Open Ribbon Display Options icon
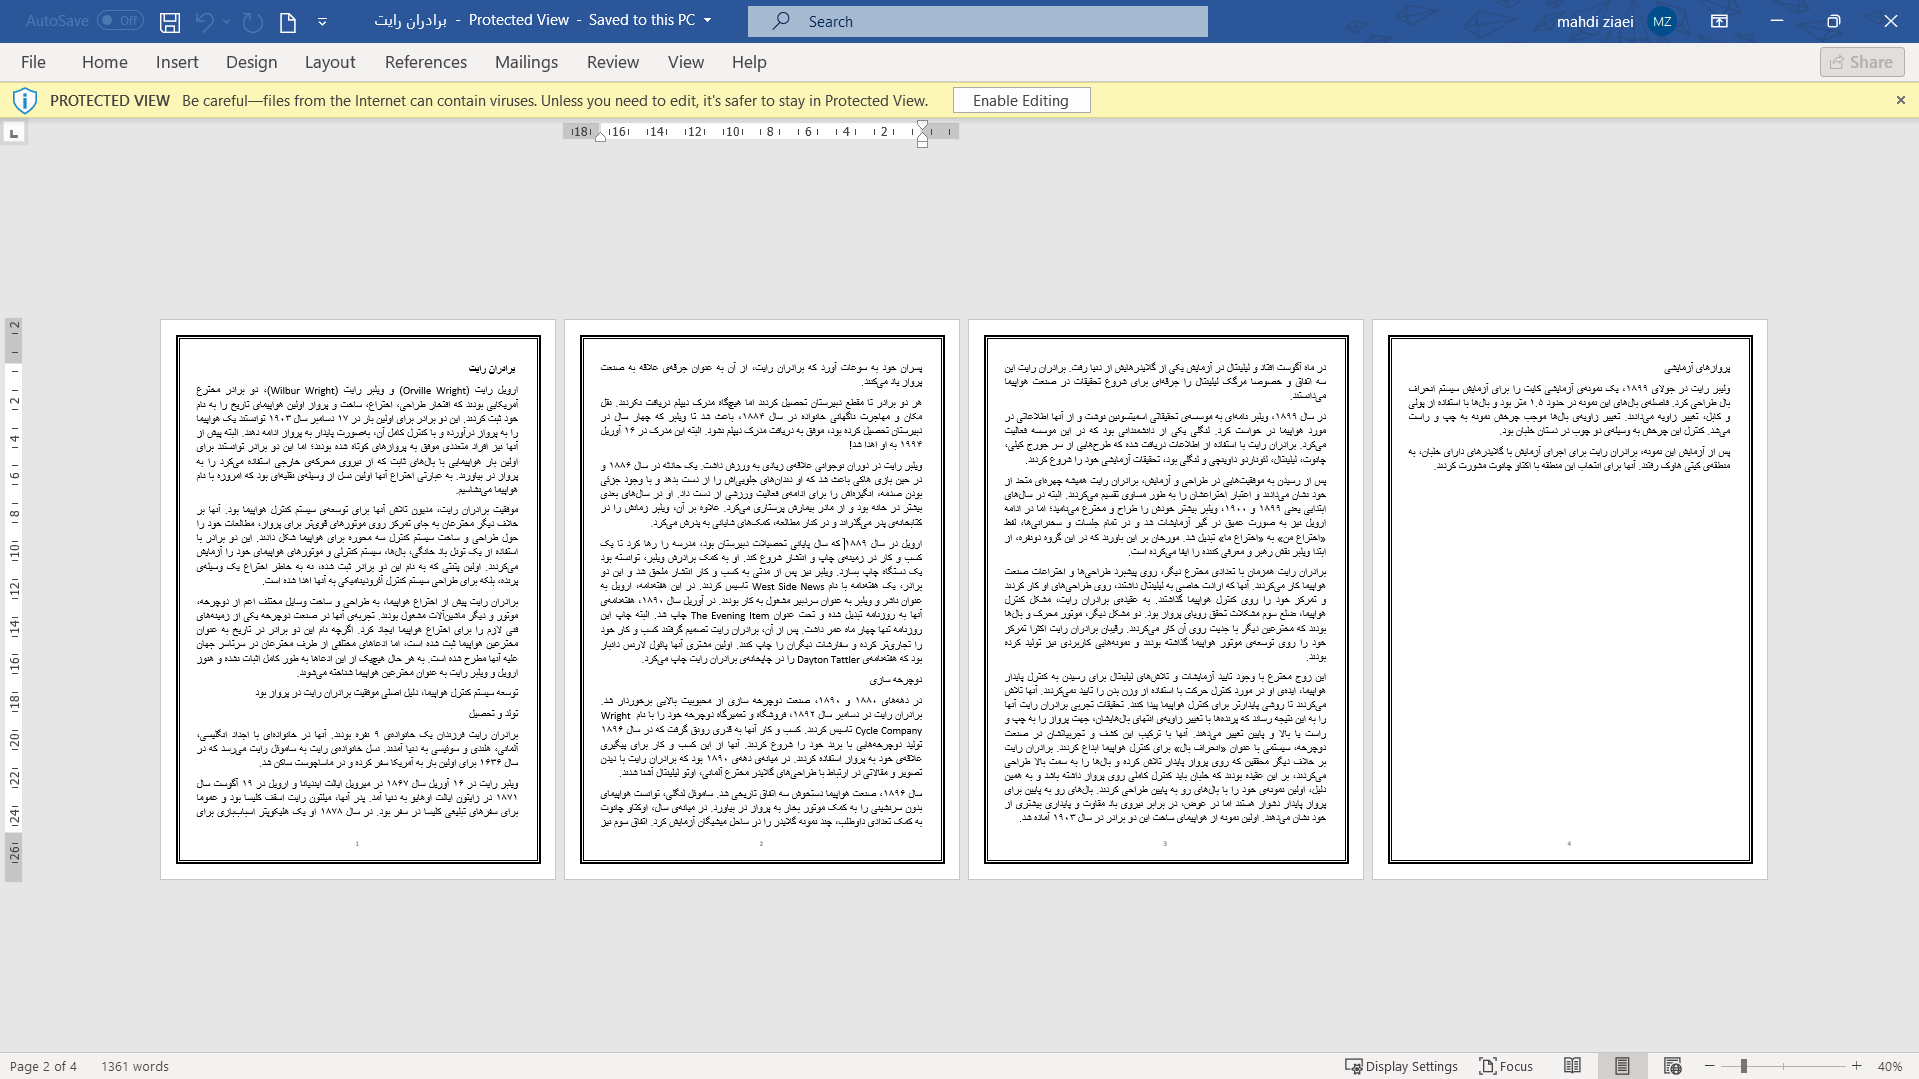Viewport: 1919px width, 1079px height. [1719, 21]
